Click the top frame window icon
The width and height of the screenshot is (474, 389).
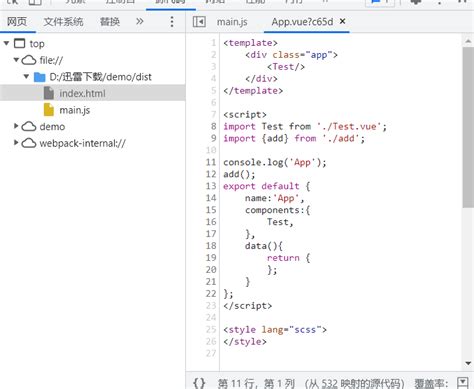(19, 43)
